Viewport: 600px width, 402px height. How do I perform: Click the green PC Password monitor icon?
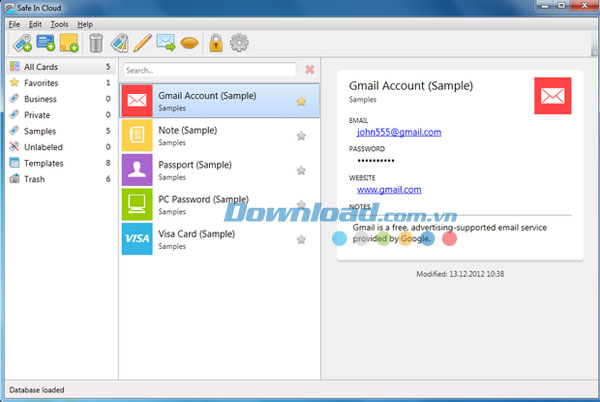[x=137, y=204]
